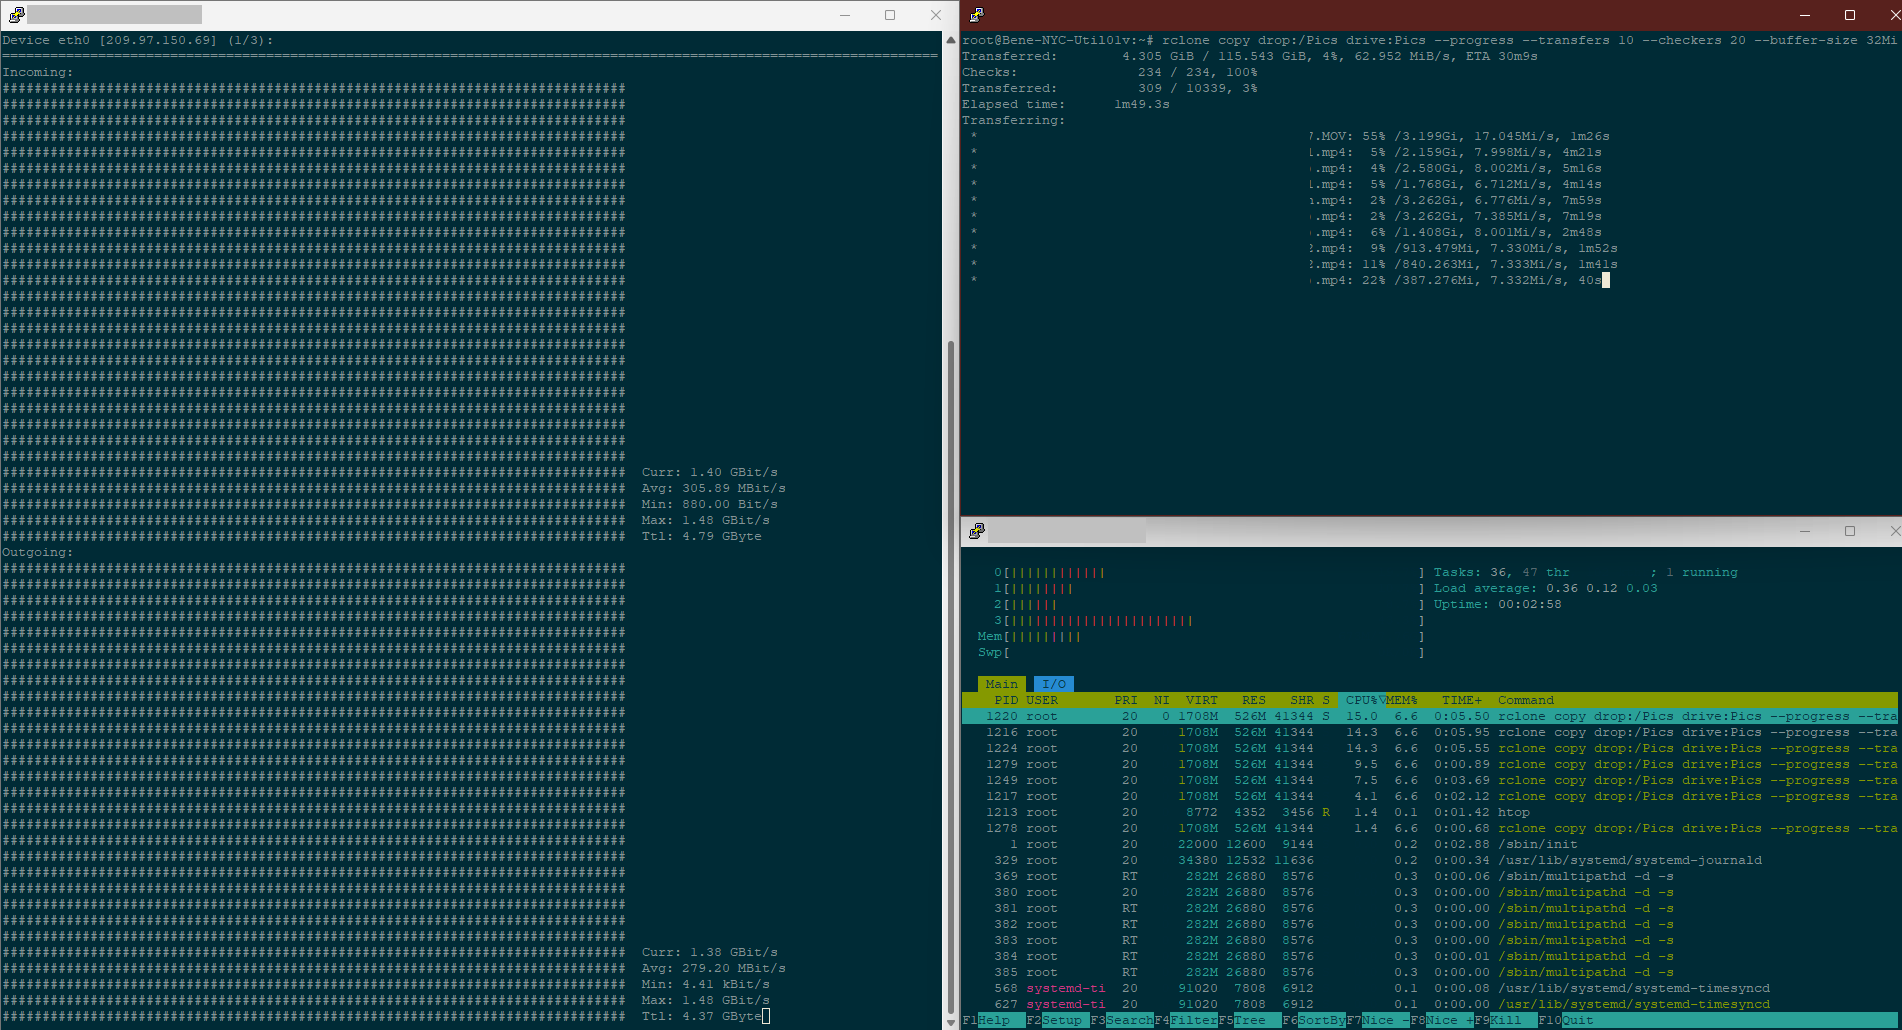Switch to the I/O tab in htop
This screenshot has width=1902, height=1030.
tap(1053, 684)
